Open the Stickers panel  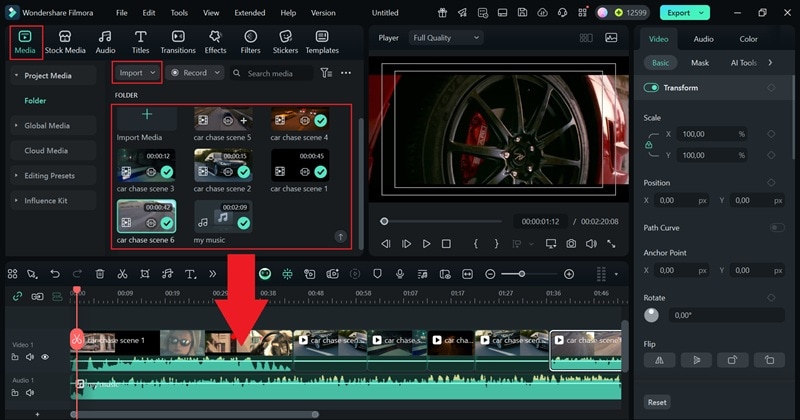click(285, 41)
